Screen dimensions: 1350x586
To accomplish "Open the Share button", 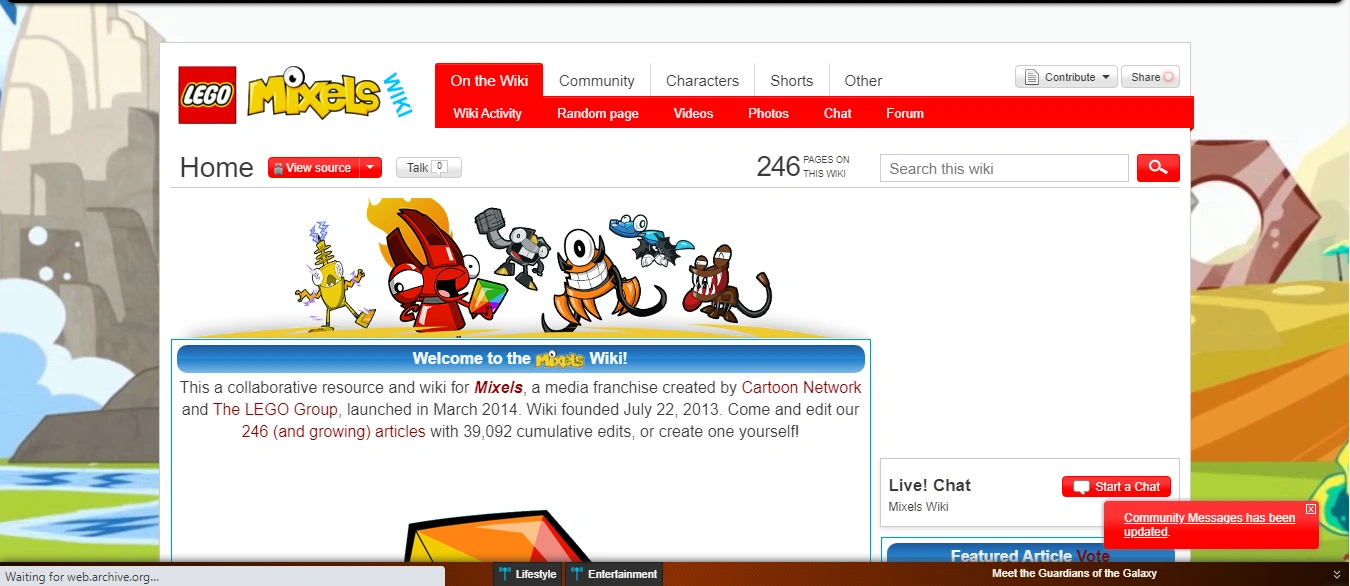I will pyautogui.click(x=1150, y=77).
